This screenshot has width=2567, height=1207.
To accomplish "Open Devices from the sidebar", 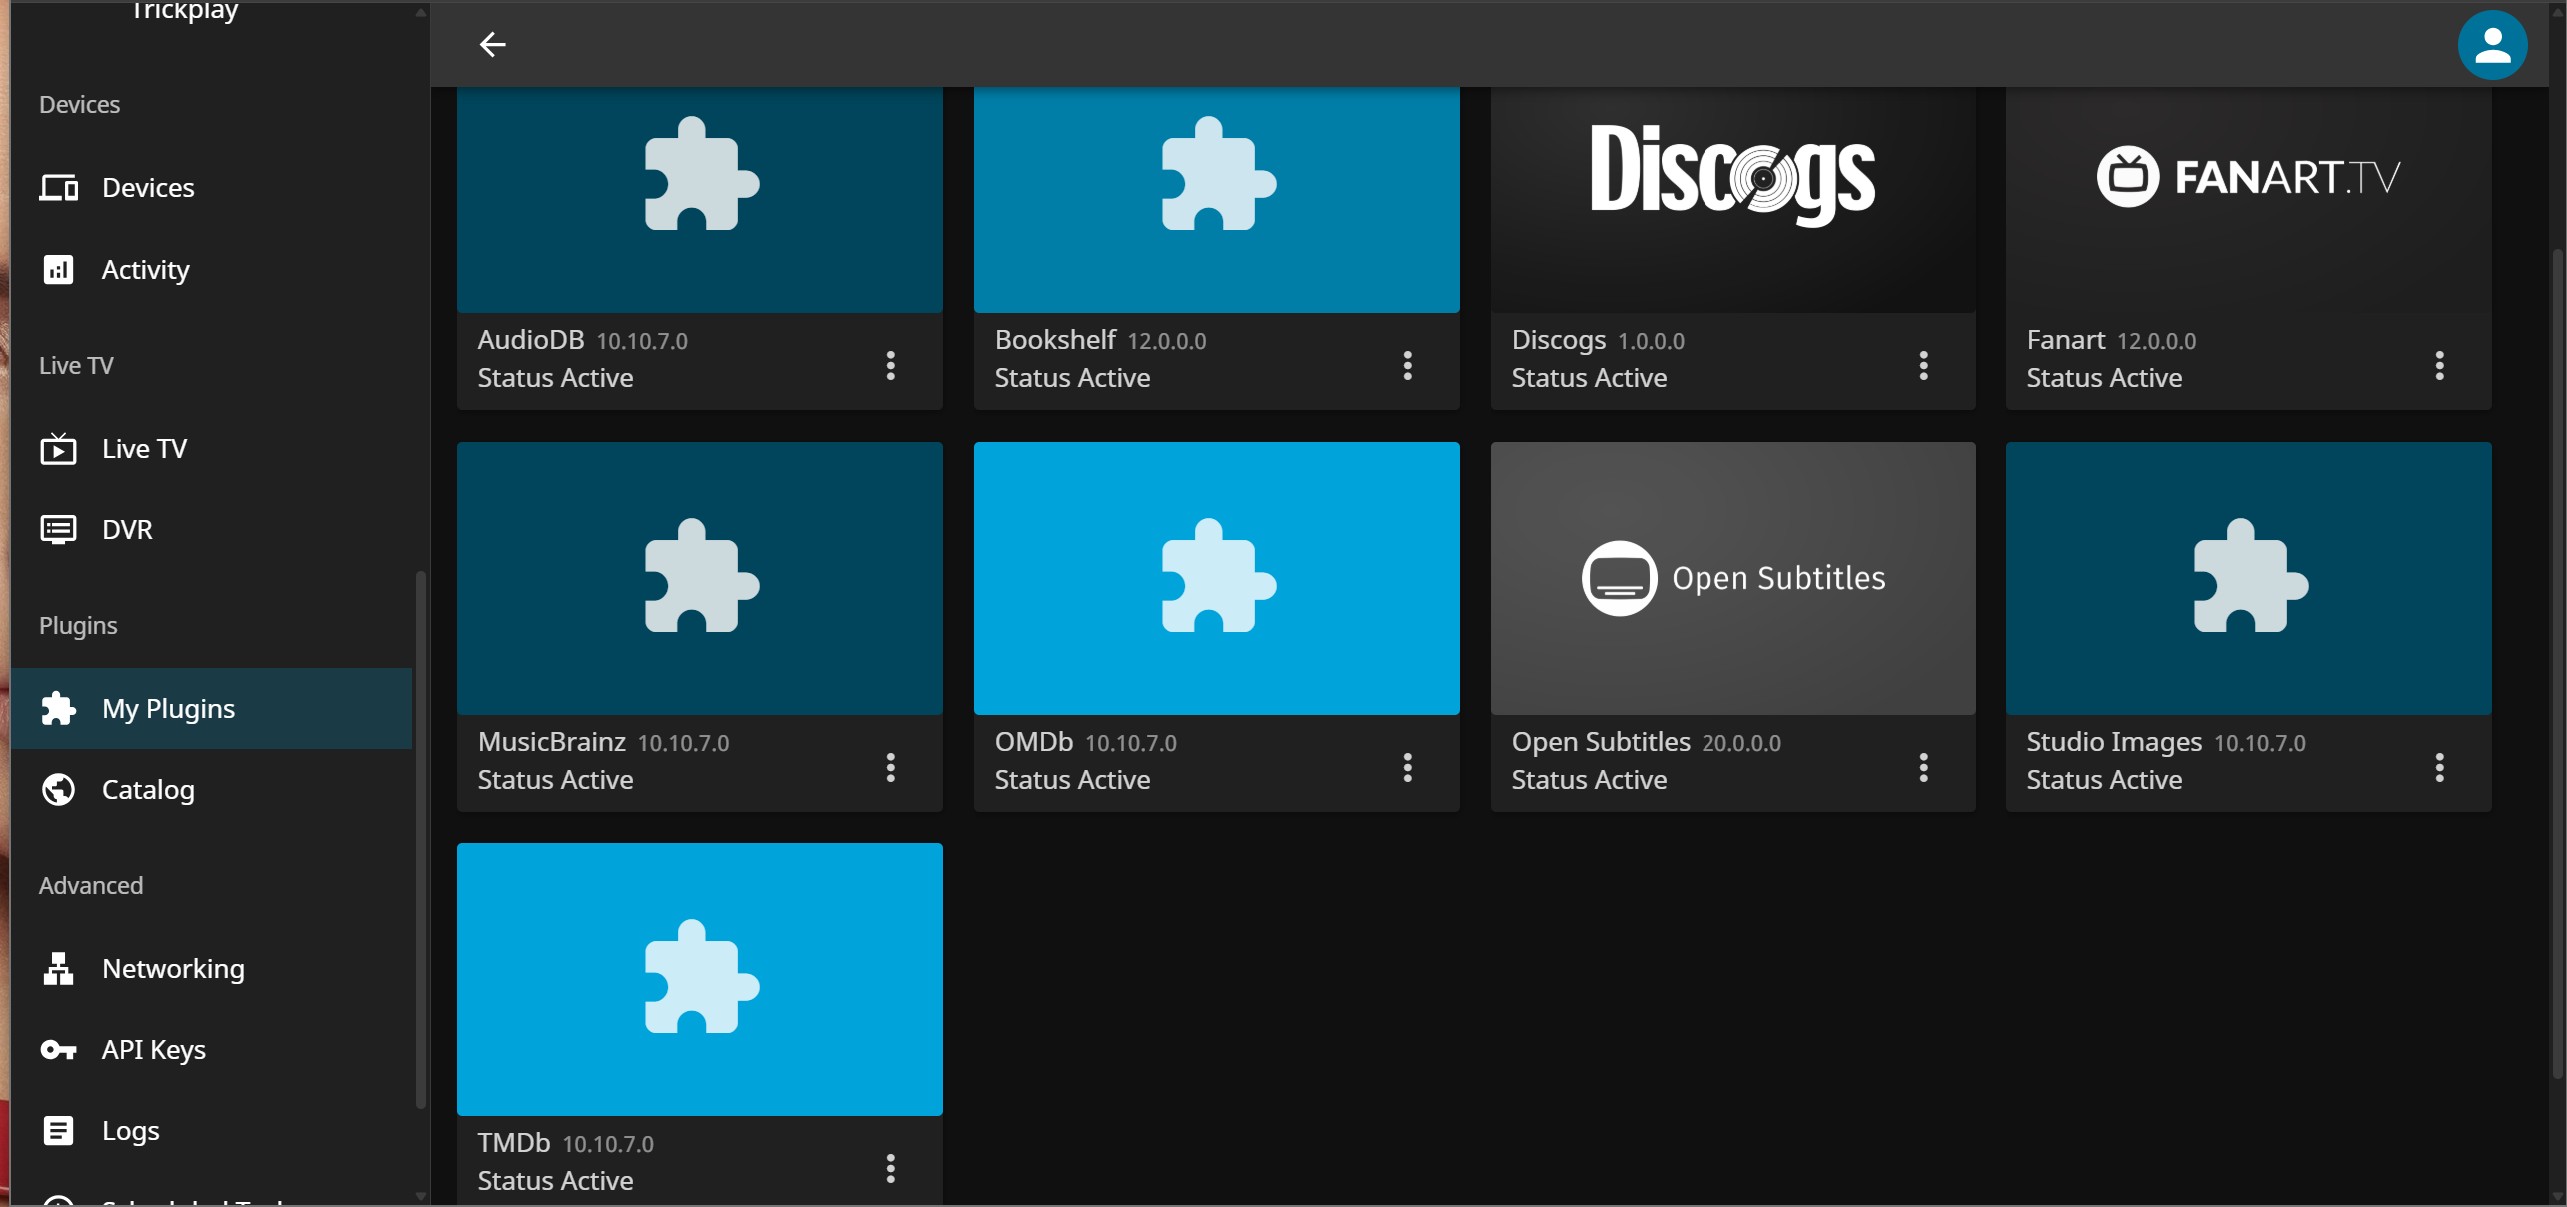I will pyautogui.click(x=147, y=188).
